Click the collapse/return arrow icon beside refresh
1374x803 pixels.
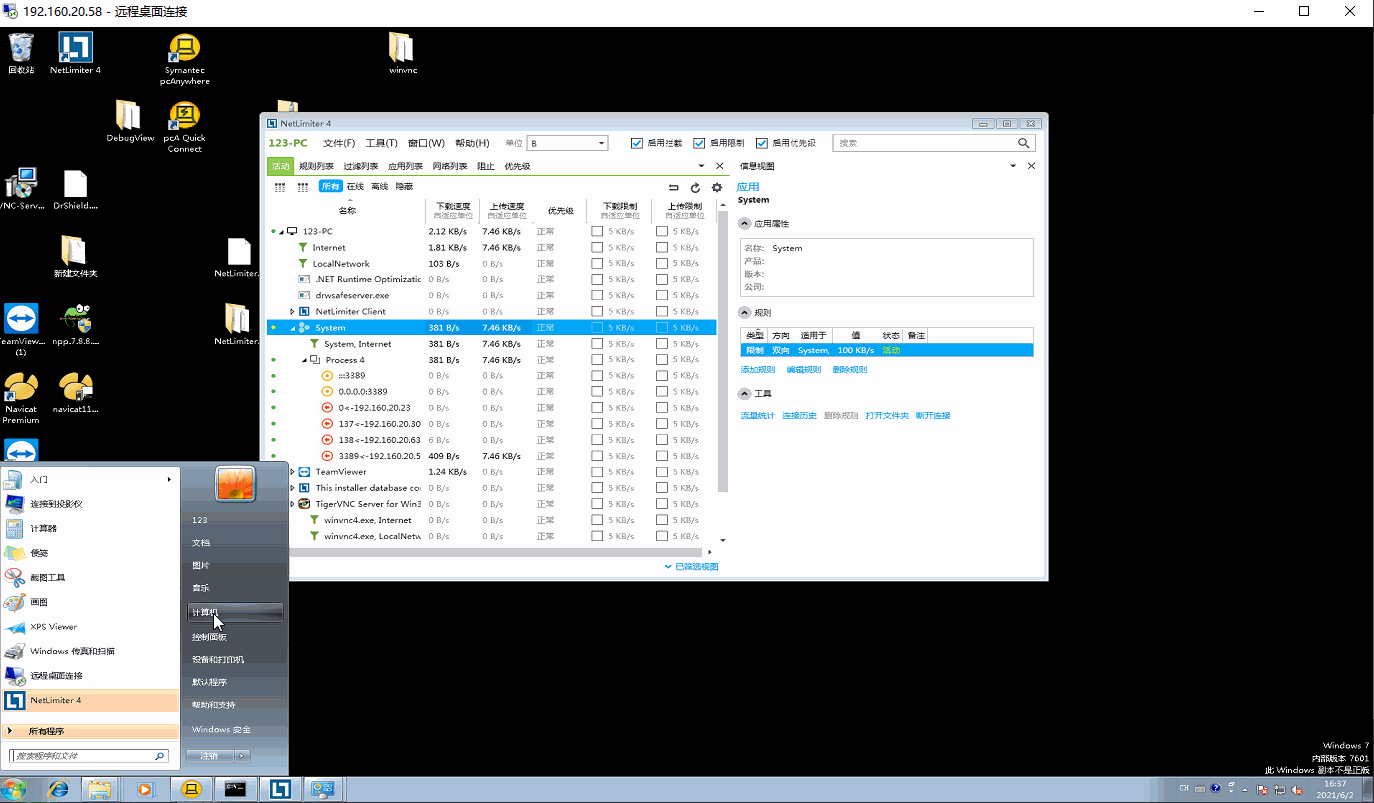(674, 187)
